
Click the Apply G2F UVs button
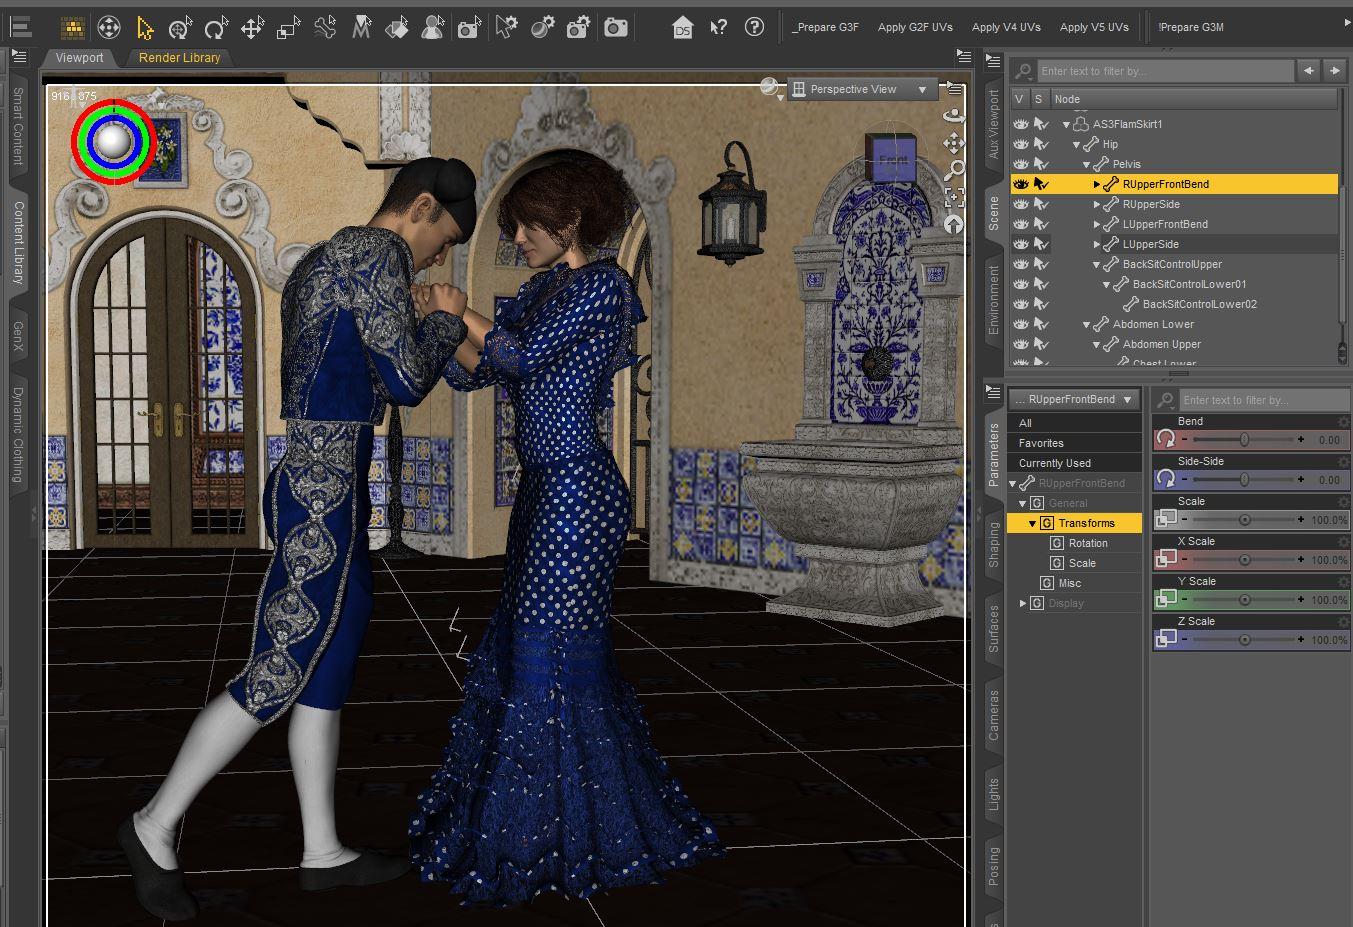tap(915, 27)
